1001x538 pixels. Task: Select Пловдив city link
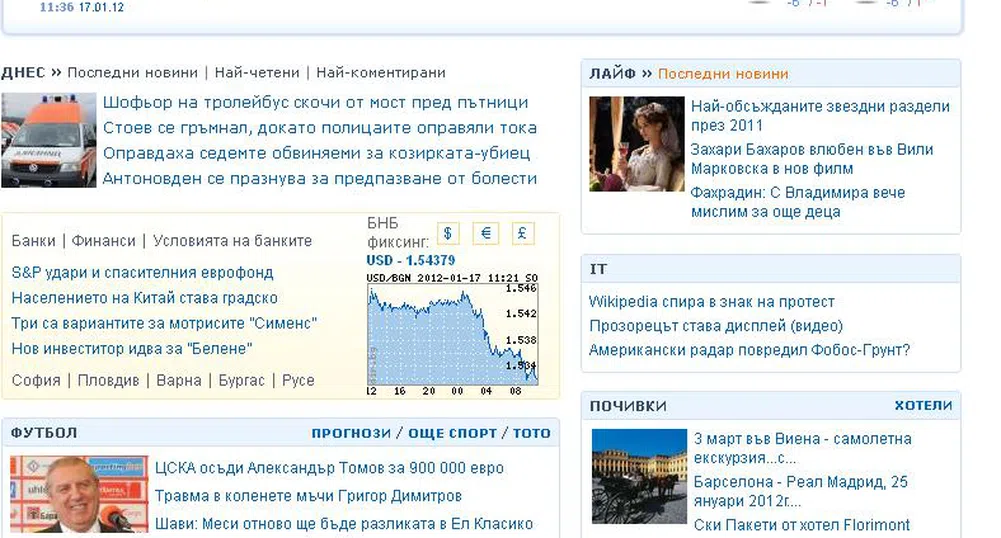tap(109, 380)
